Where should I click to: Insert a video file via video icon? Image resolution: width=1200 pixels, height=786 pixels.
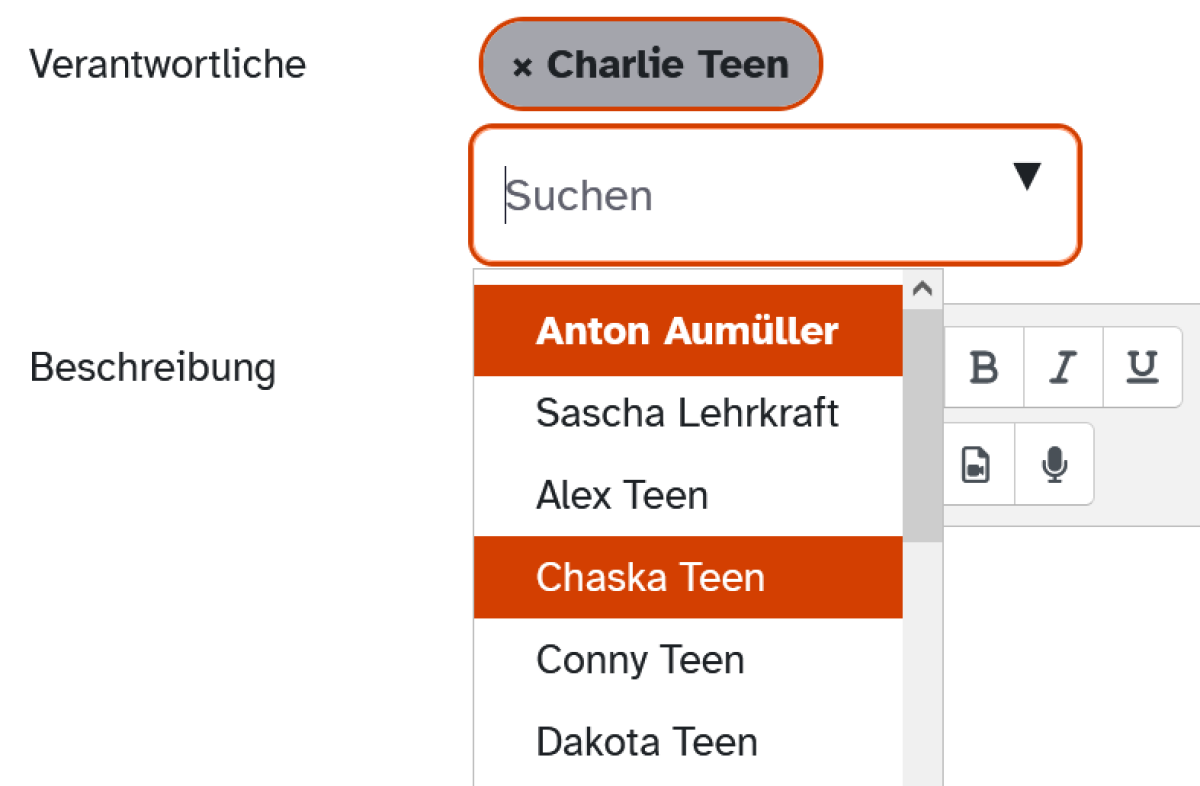976,465
